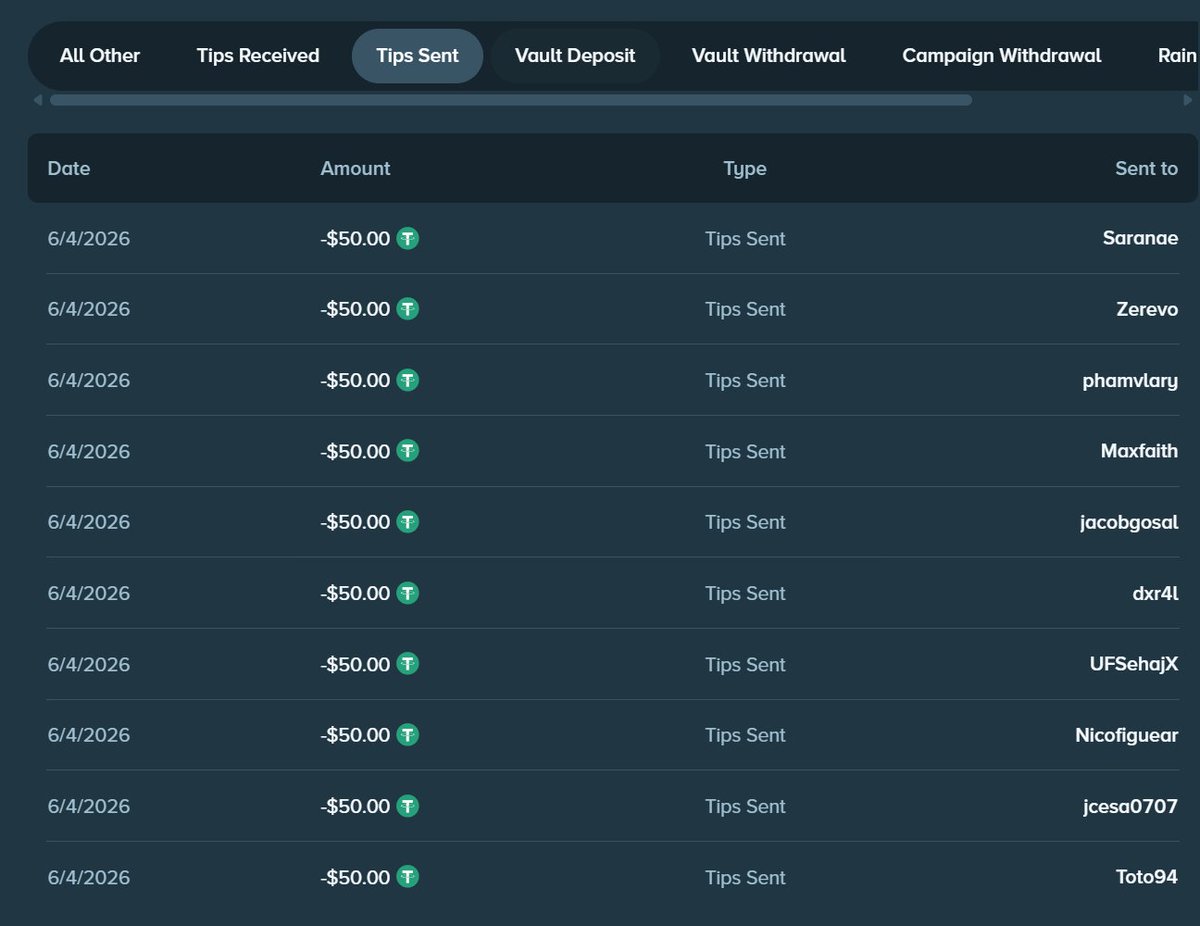
Task: Click the -$50.00 amount in Toto94 row
Action: coord(355,877)
